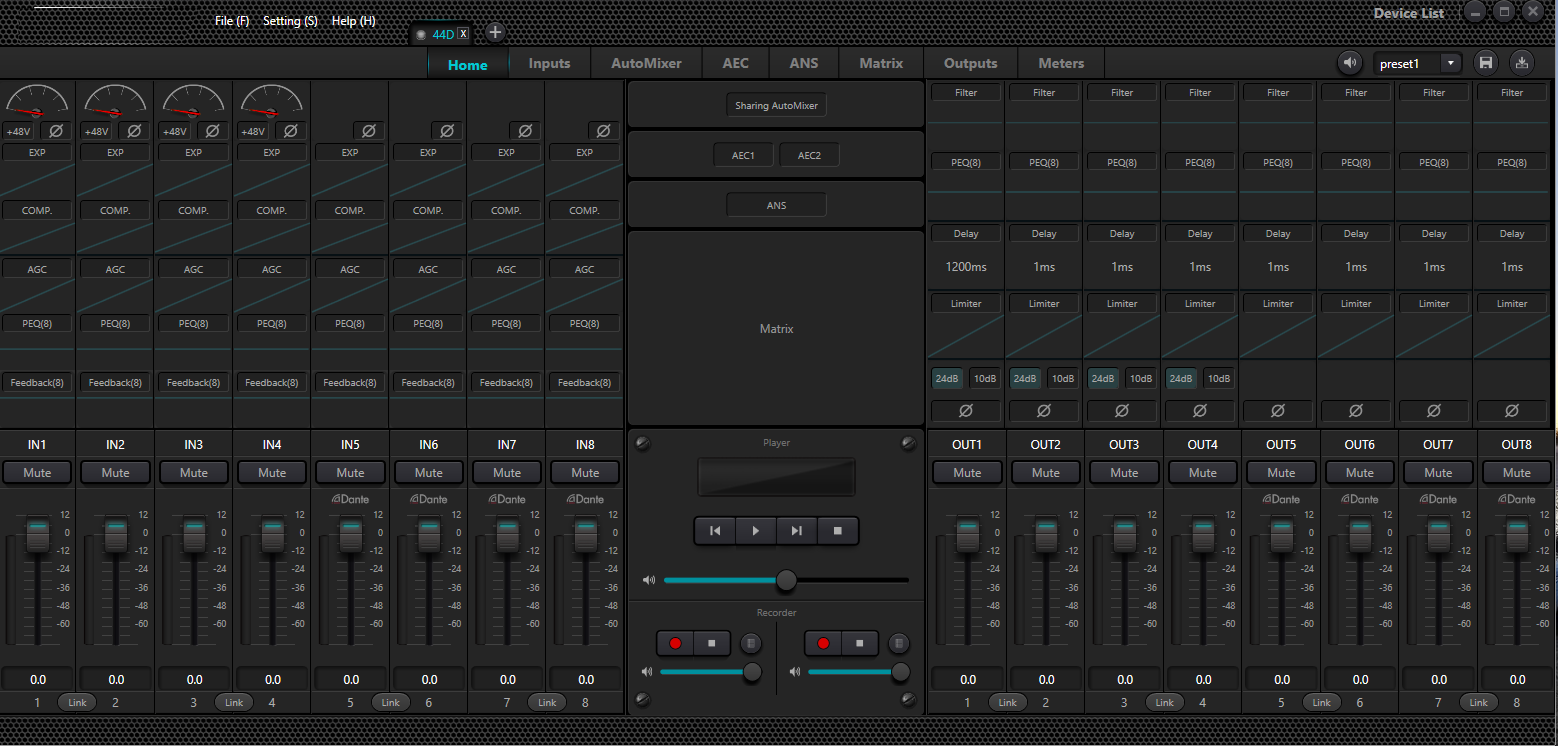The image size is (1558, 746).
Task: Mute the IN3 channel
Action: click(194, 473)
